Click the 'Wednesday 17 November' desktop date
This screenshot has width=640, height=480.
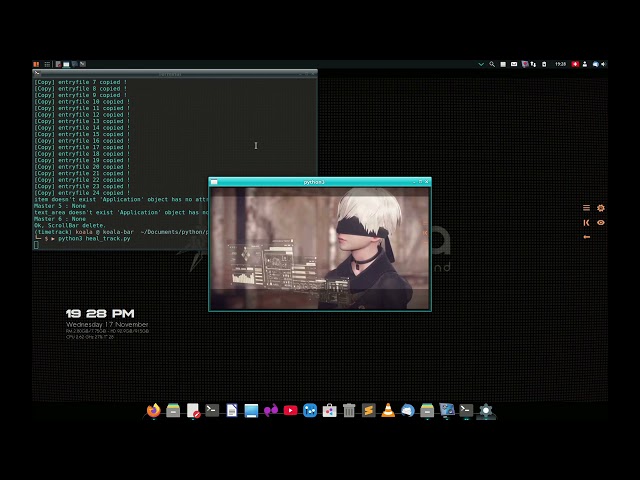pos(107,324)
